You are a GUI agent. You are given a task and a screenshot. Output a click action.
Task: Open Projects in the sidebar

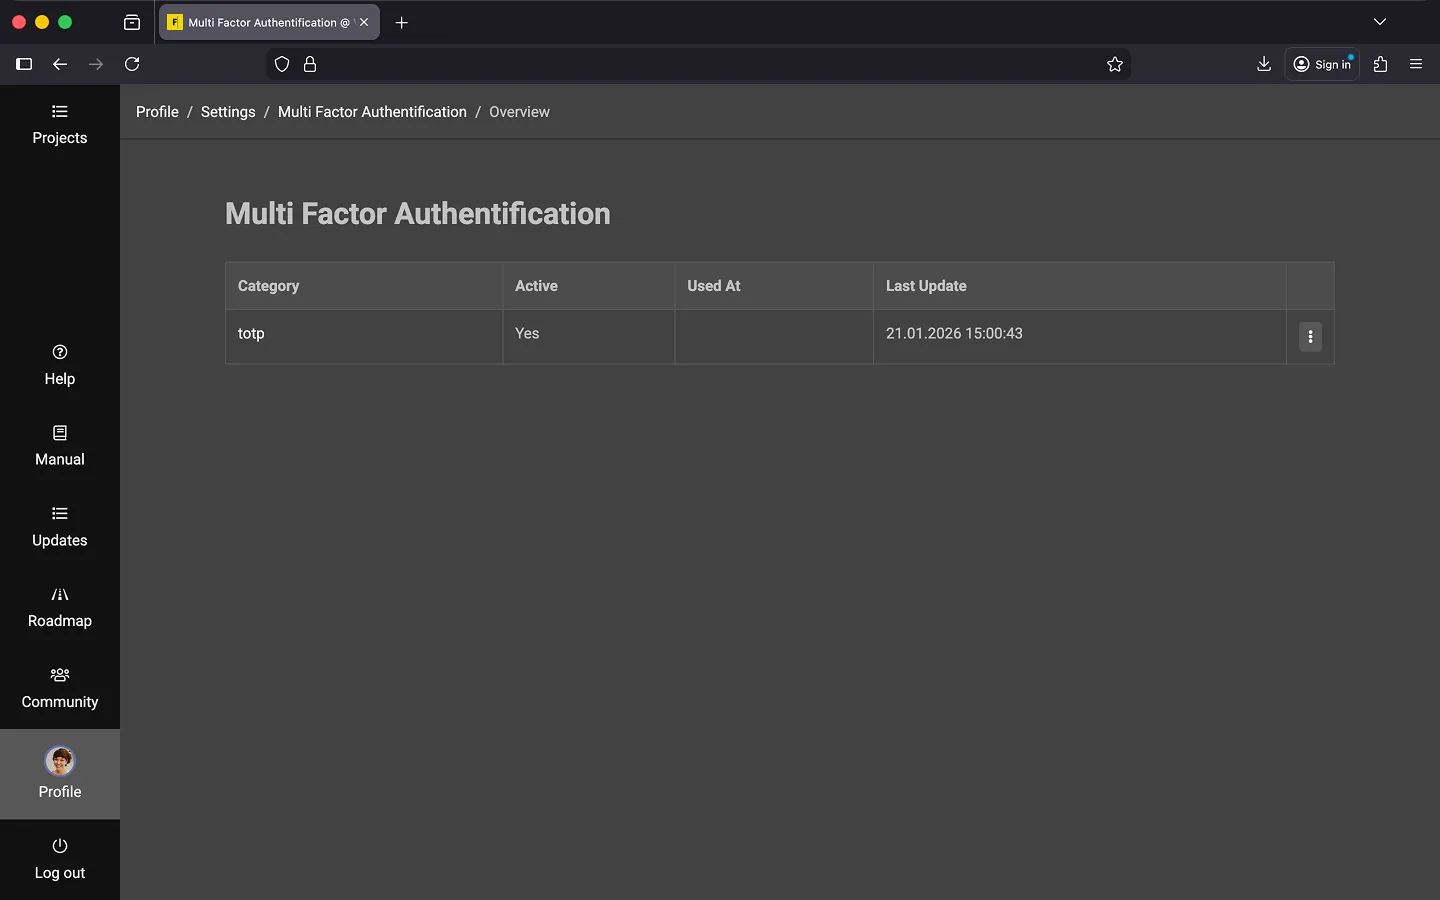60,125
